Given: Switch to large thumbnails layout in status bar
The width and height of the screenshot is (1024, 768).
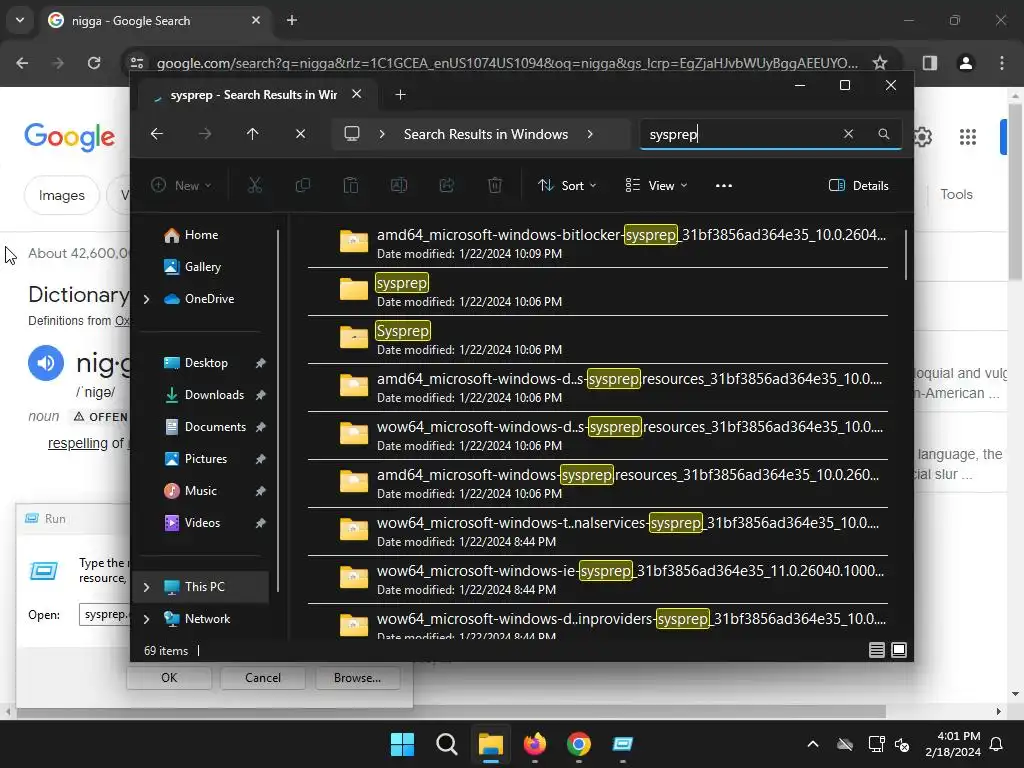Looking at the screenshot, I should (899, 650).
